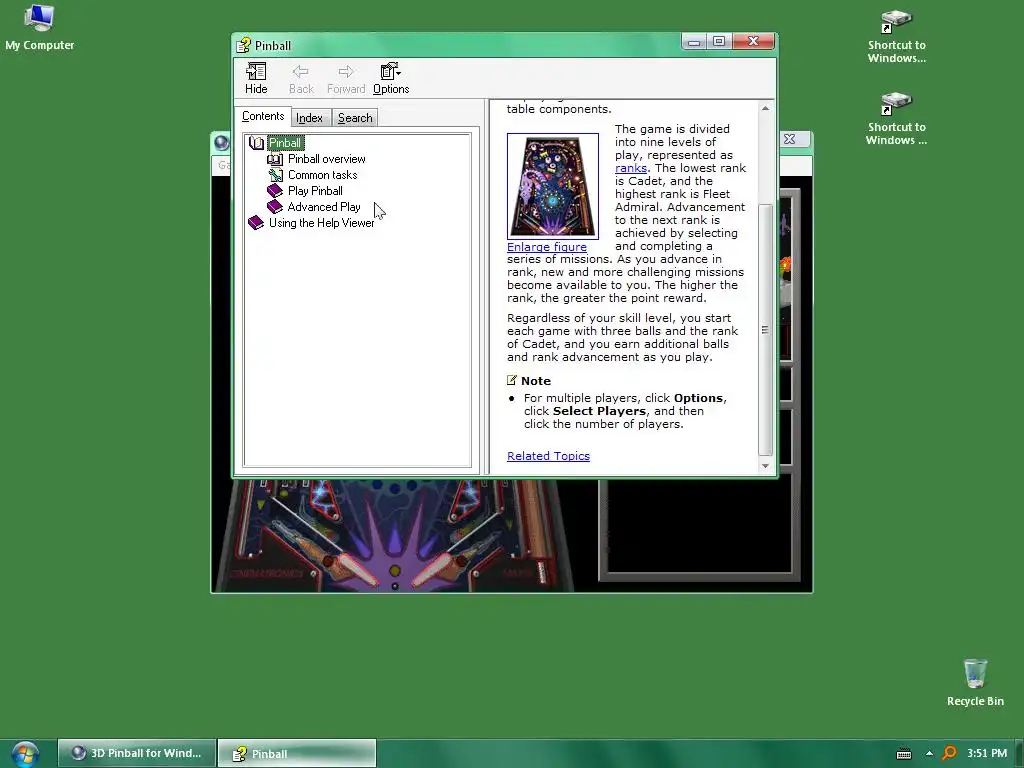This screenshot has width=1024, height=768.
Task: Follow the Enlarge figure link
Action: click(547, 247)
